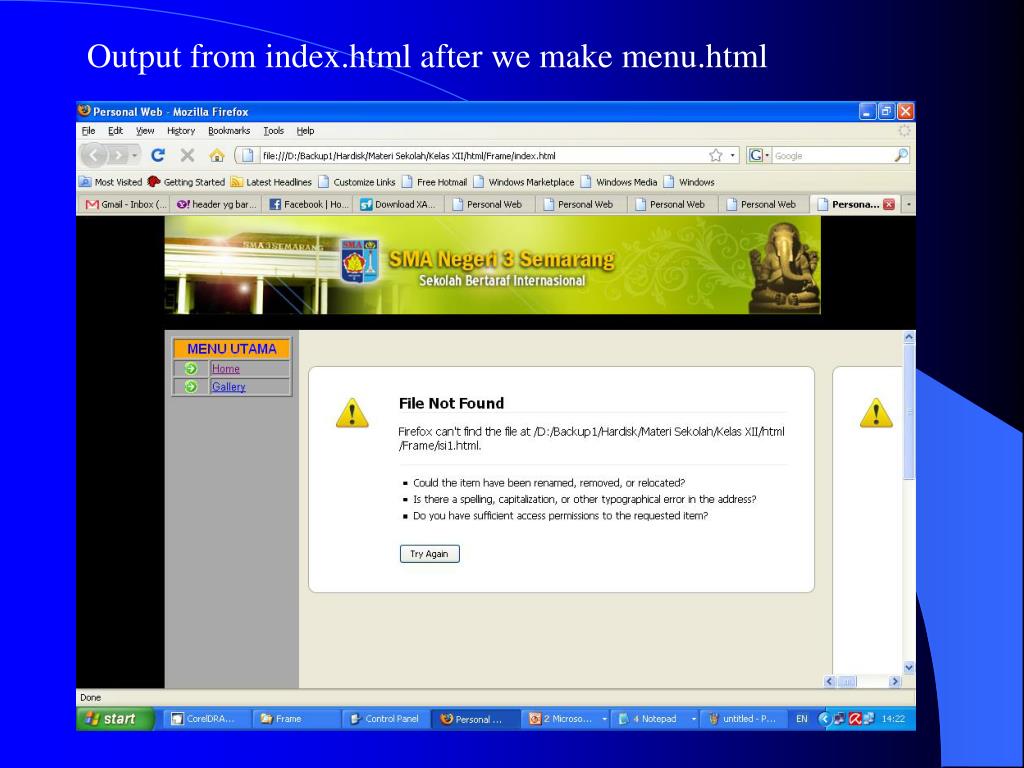Open Latest Headlines feed bookmark
The image size is (1024, 768).
[x=271, y=182]
